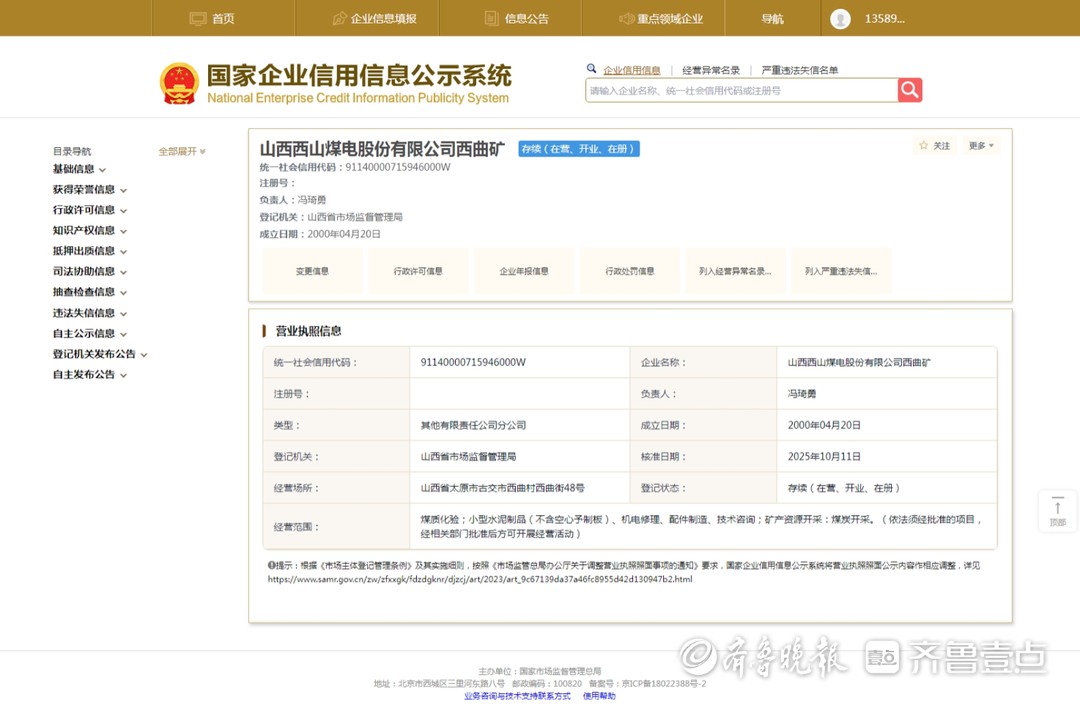The width and height of the screenshot is (1080, 714).
Task: Expand all sections via 全部展开
Action: tap(182, 151)
